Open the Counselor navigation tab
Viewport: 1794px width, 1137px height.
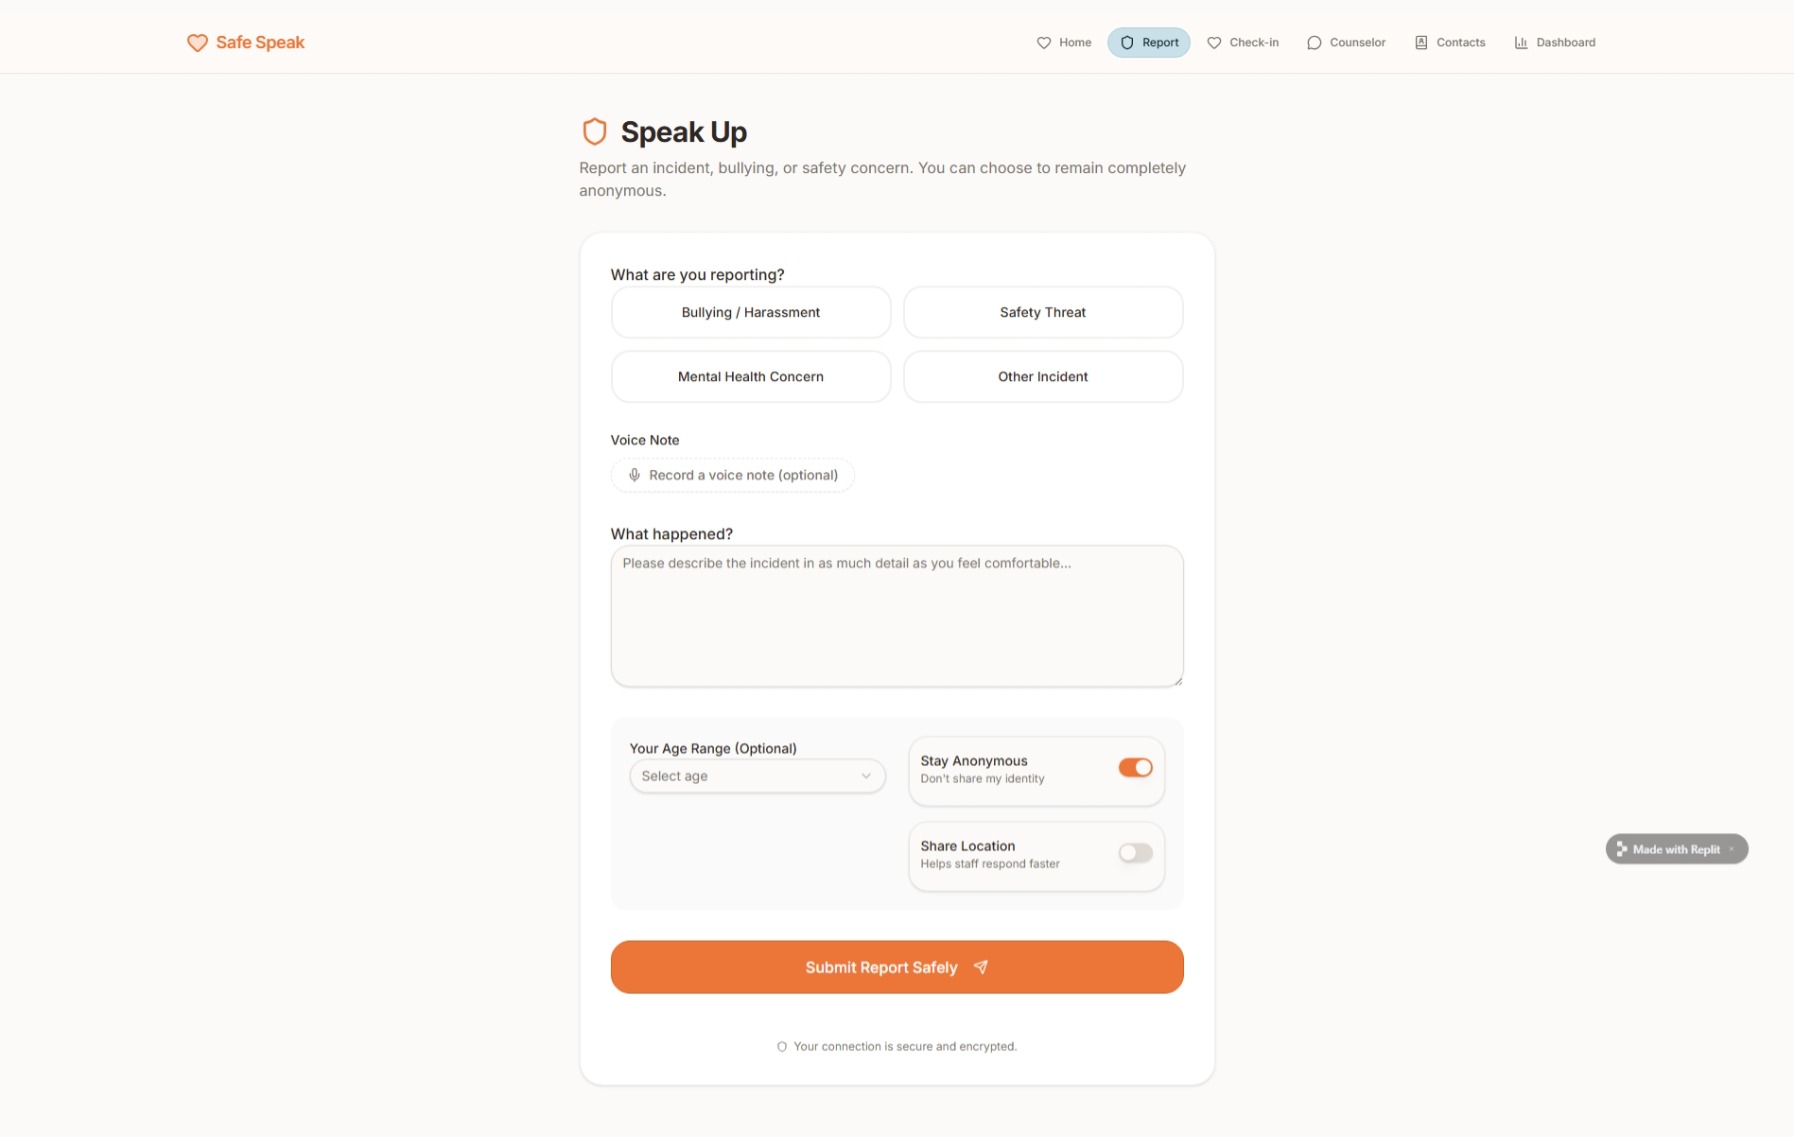coord(1346,42)
